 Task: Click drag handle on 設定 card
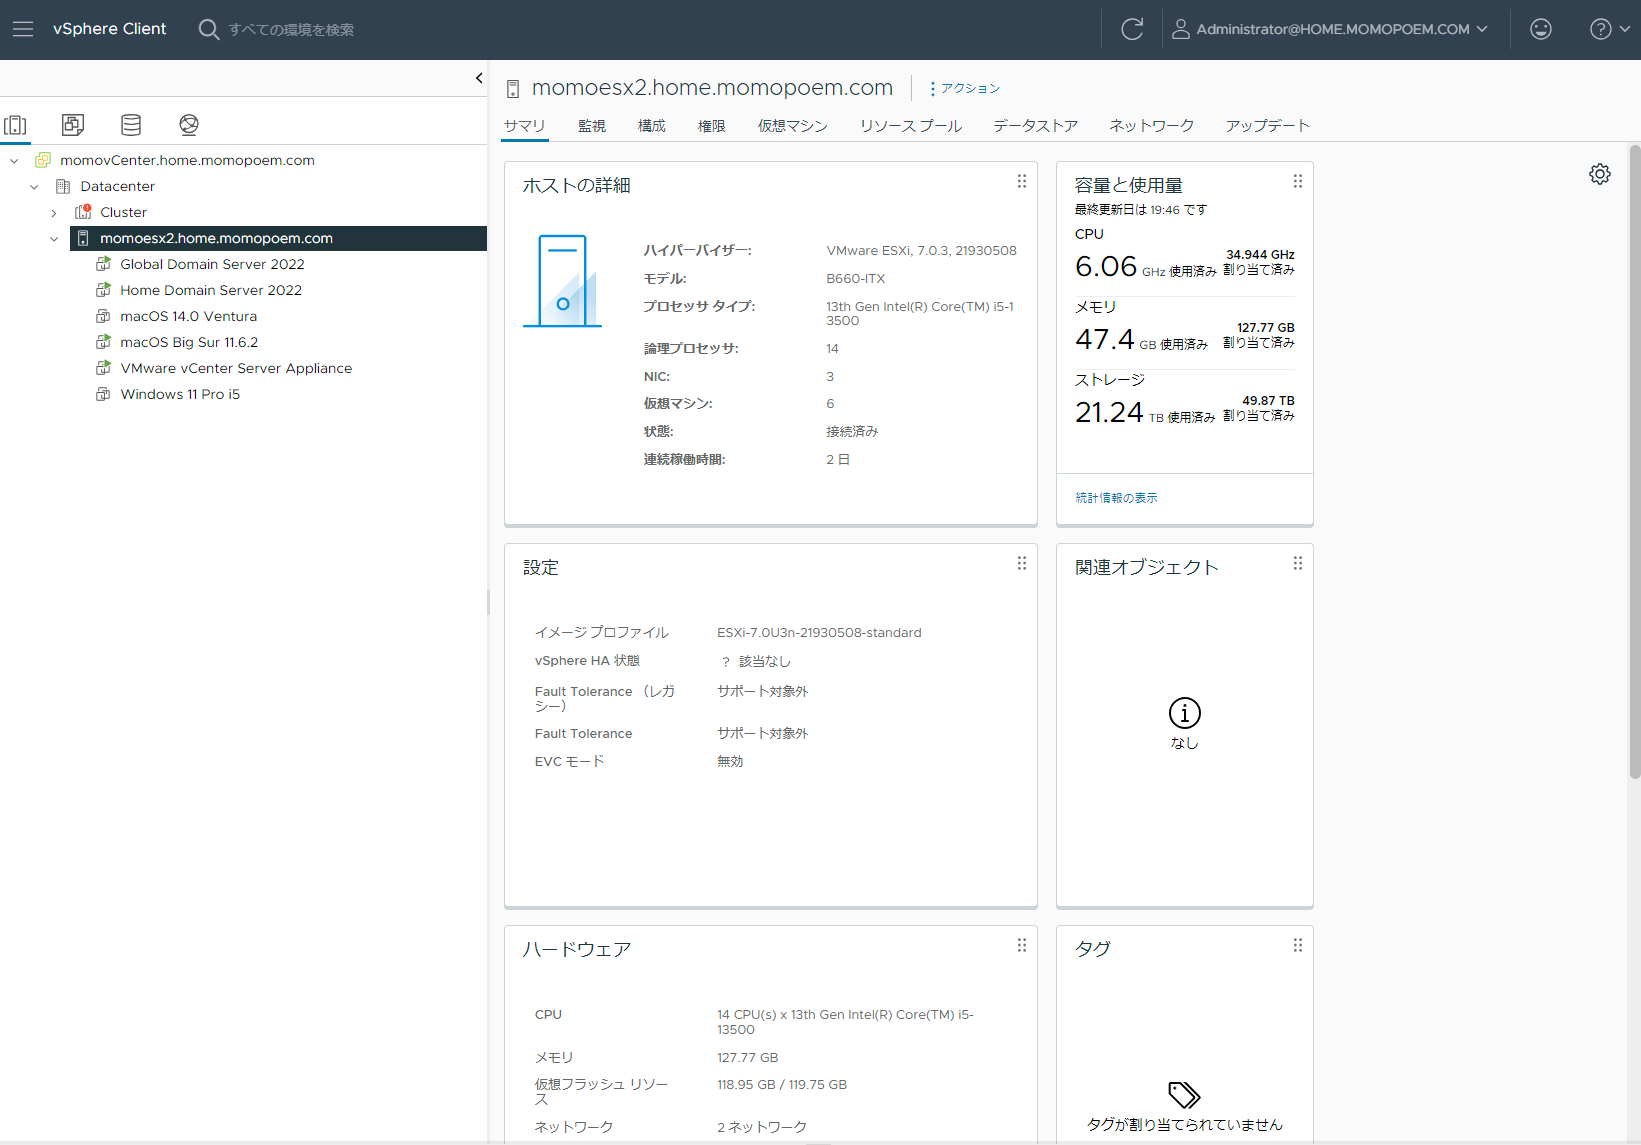1022,563
